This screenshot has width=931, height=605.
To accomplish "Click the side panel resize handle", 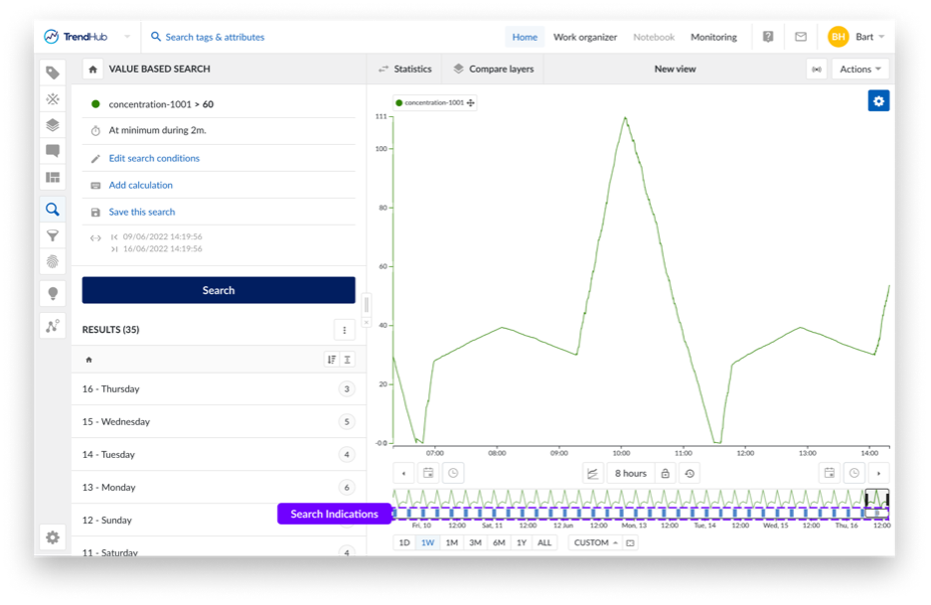I will pos(366,305).
